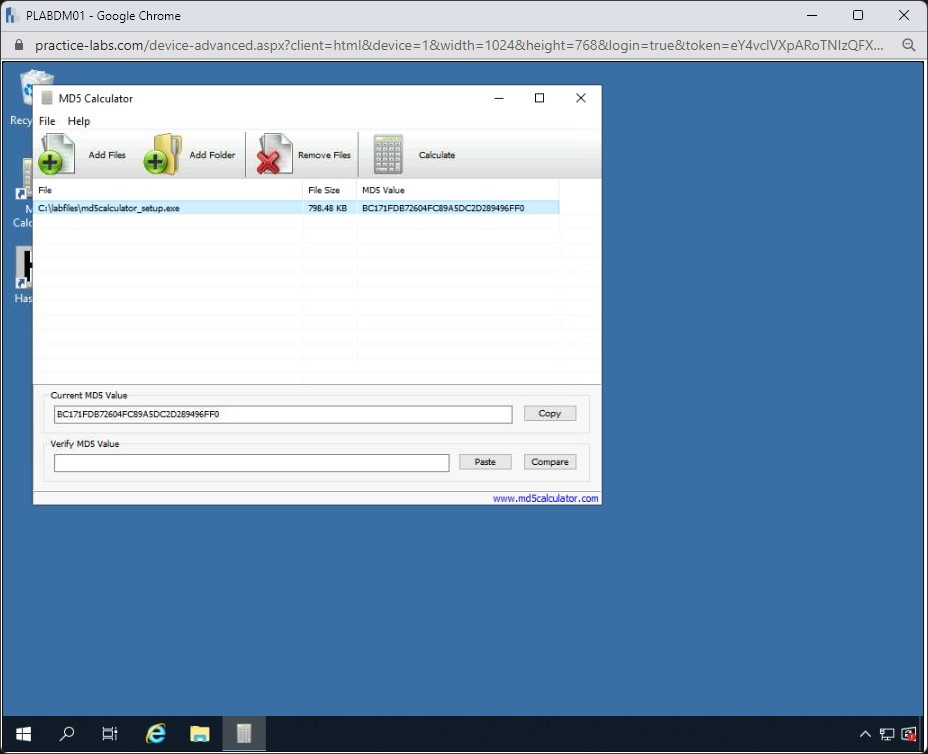This screenshot has height=754, width=928.
Task: Open Internet Explorer from the taskbar
Action: click(156, 734)
